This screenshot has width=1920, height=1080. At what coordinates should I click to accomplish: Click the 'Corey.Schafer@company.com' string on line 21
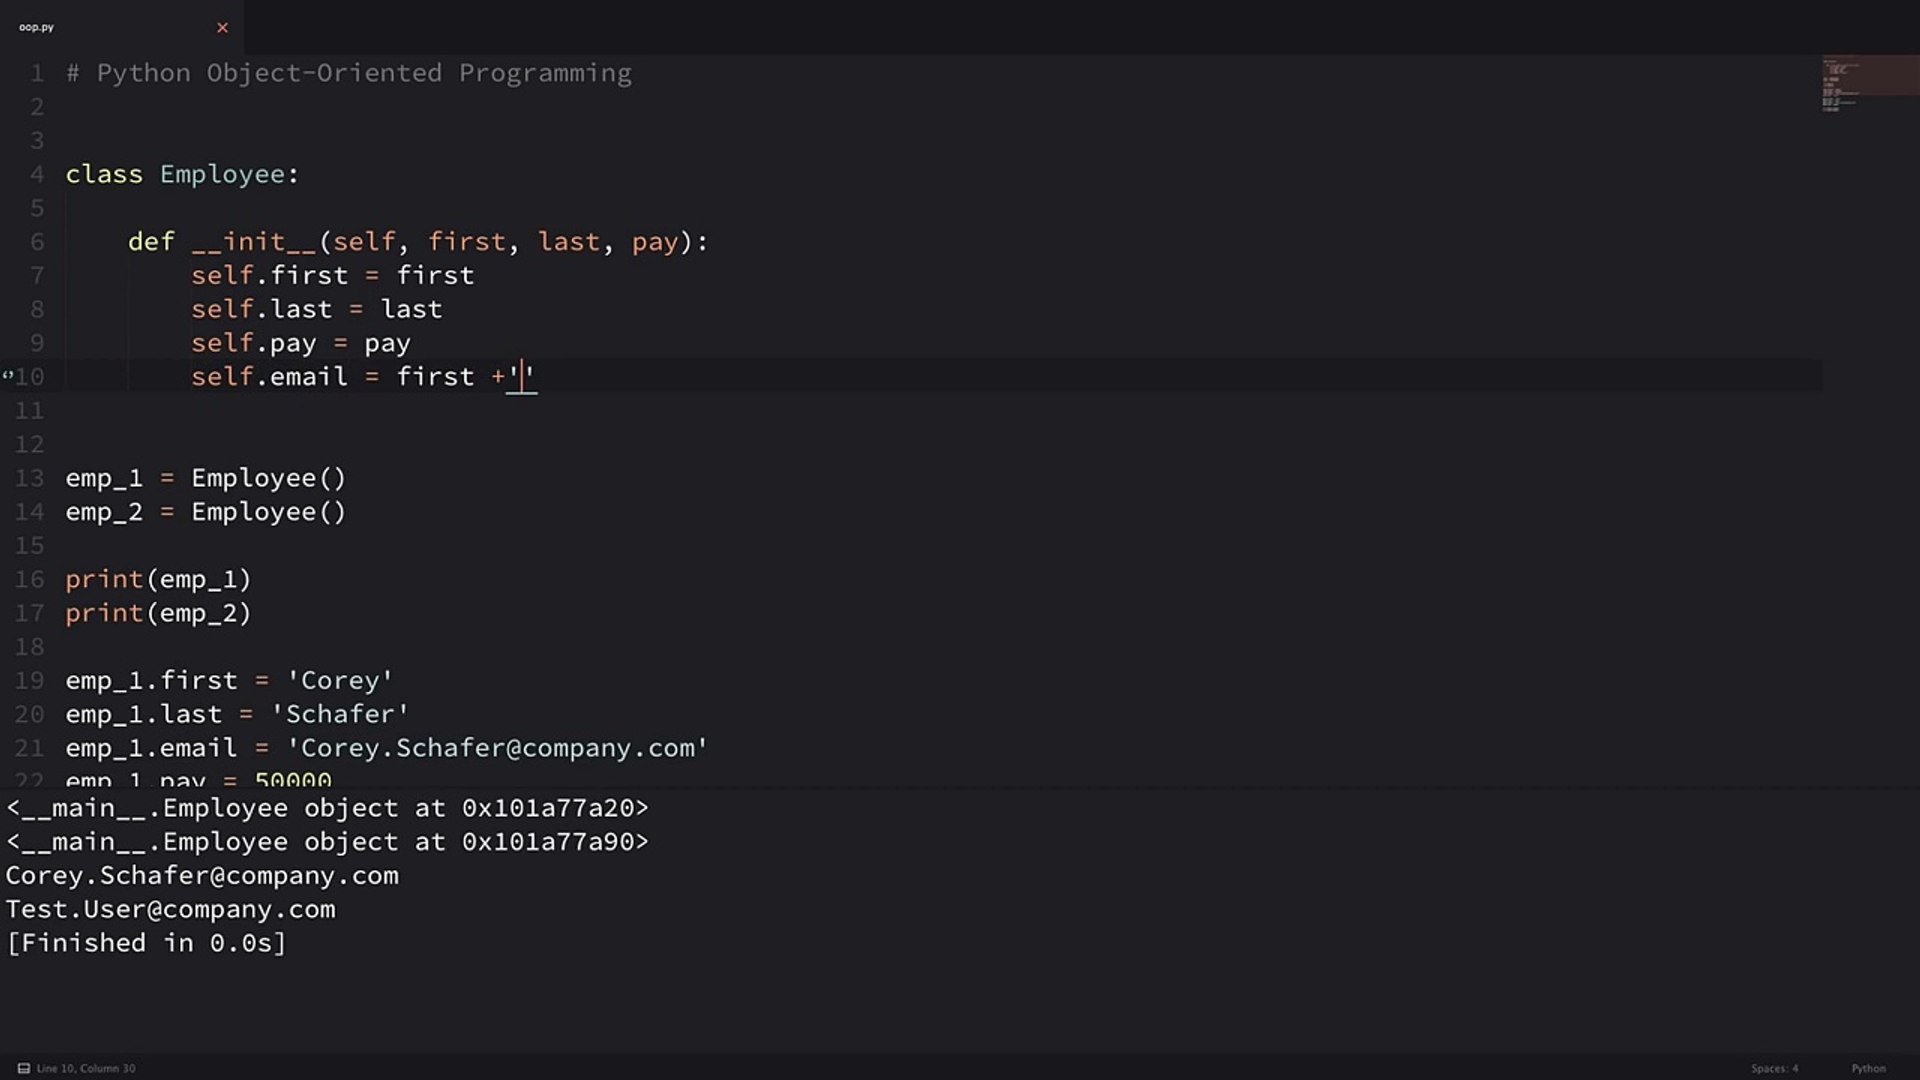[x=497, y=748]
